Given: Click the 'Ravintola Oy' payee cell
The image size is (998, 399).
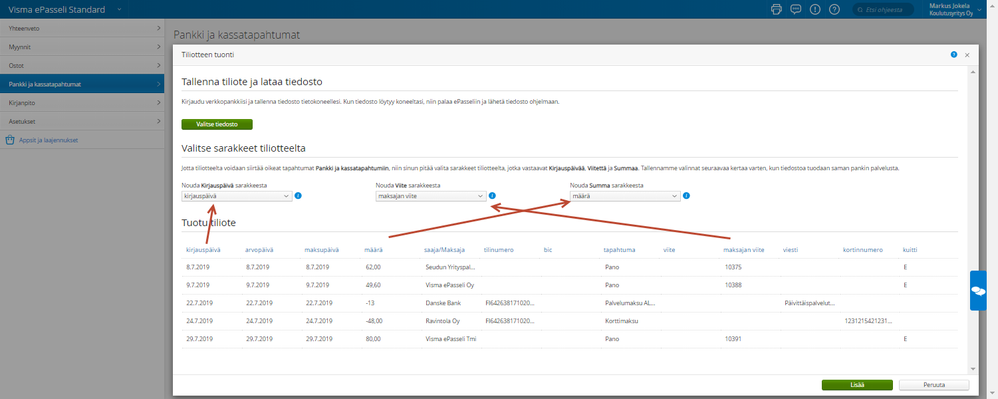Looking at the screenshot, I should pos(441,321).
